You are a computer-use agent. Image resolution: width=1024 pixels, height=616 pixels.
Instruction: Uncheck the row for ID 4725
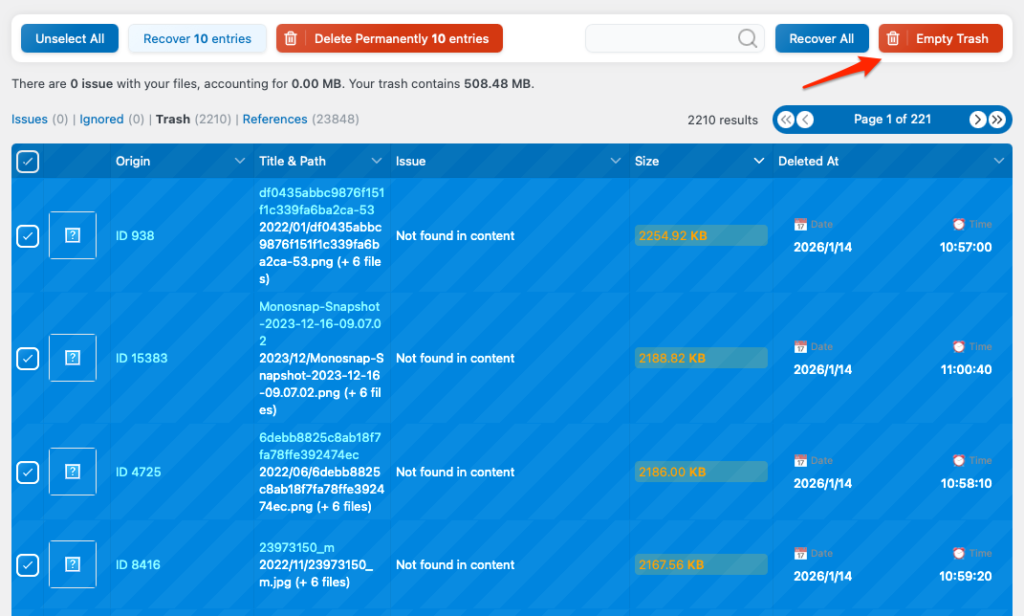click(28, 472)
